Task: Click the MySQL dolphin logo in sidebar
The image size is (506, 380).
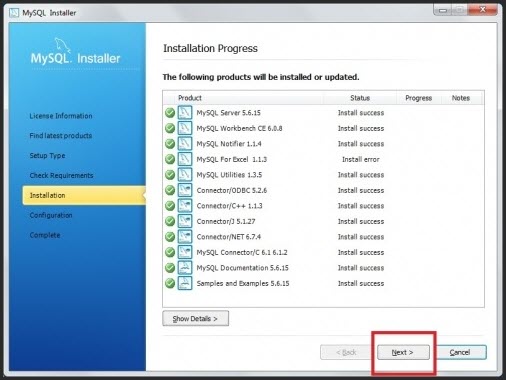Action: click(63, 45)
